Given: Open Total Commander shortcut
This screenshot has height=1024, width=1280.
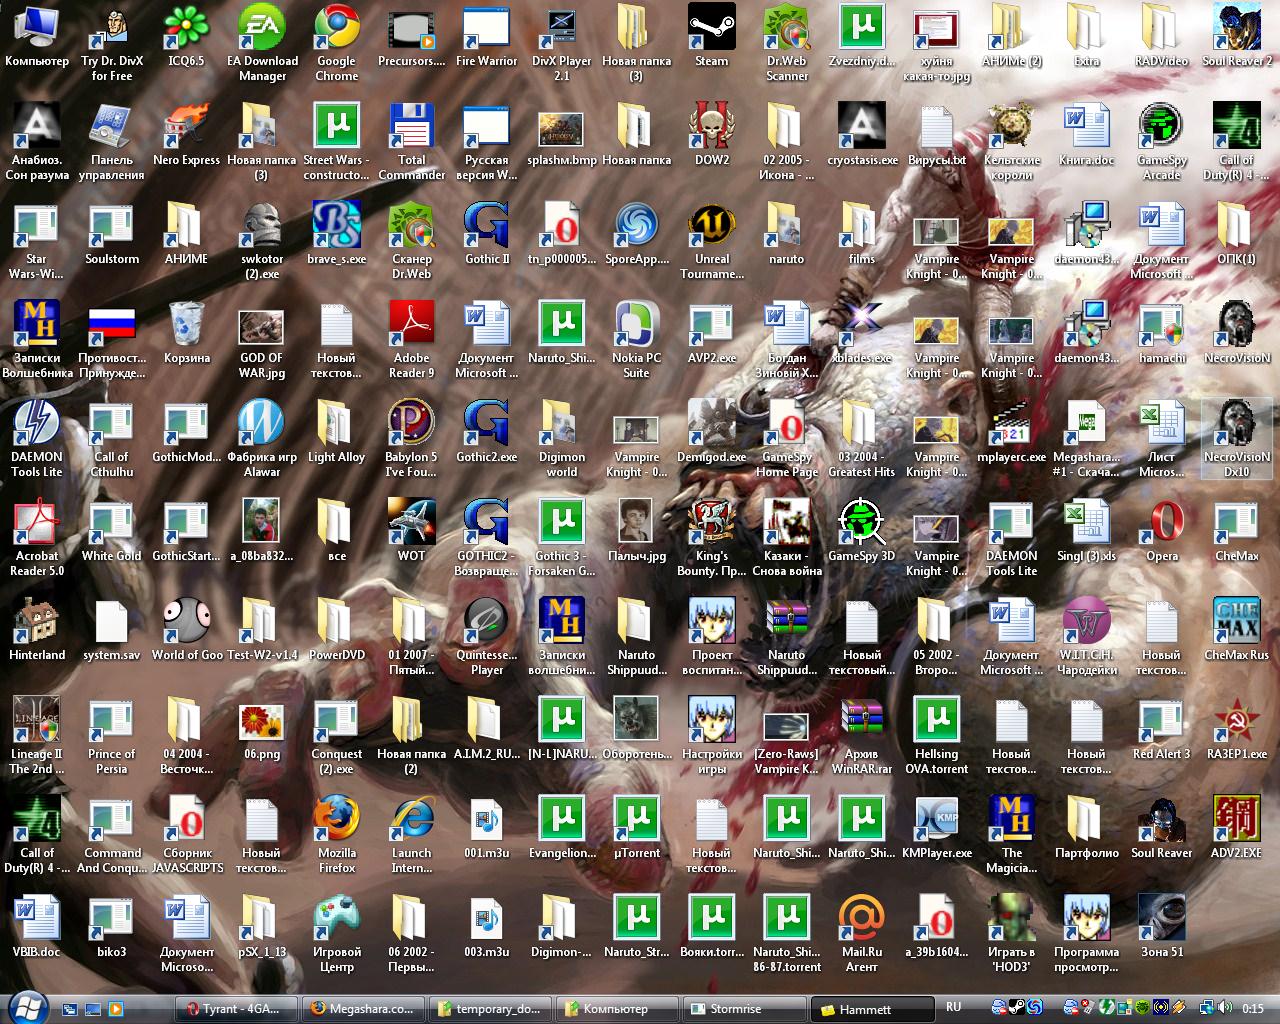Looking at the screenshot, I should click(411, 127).
